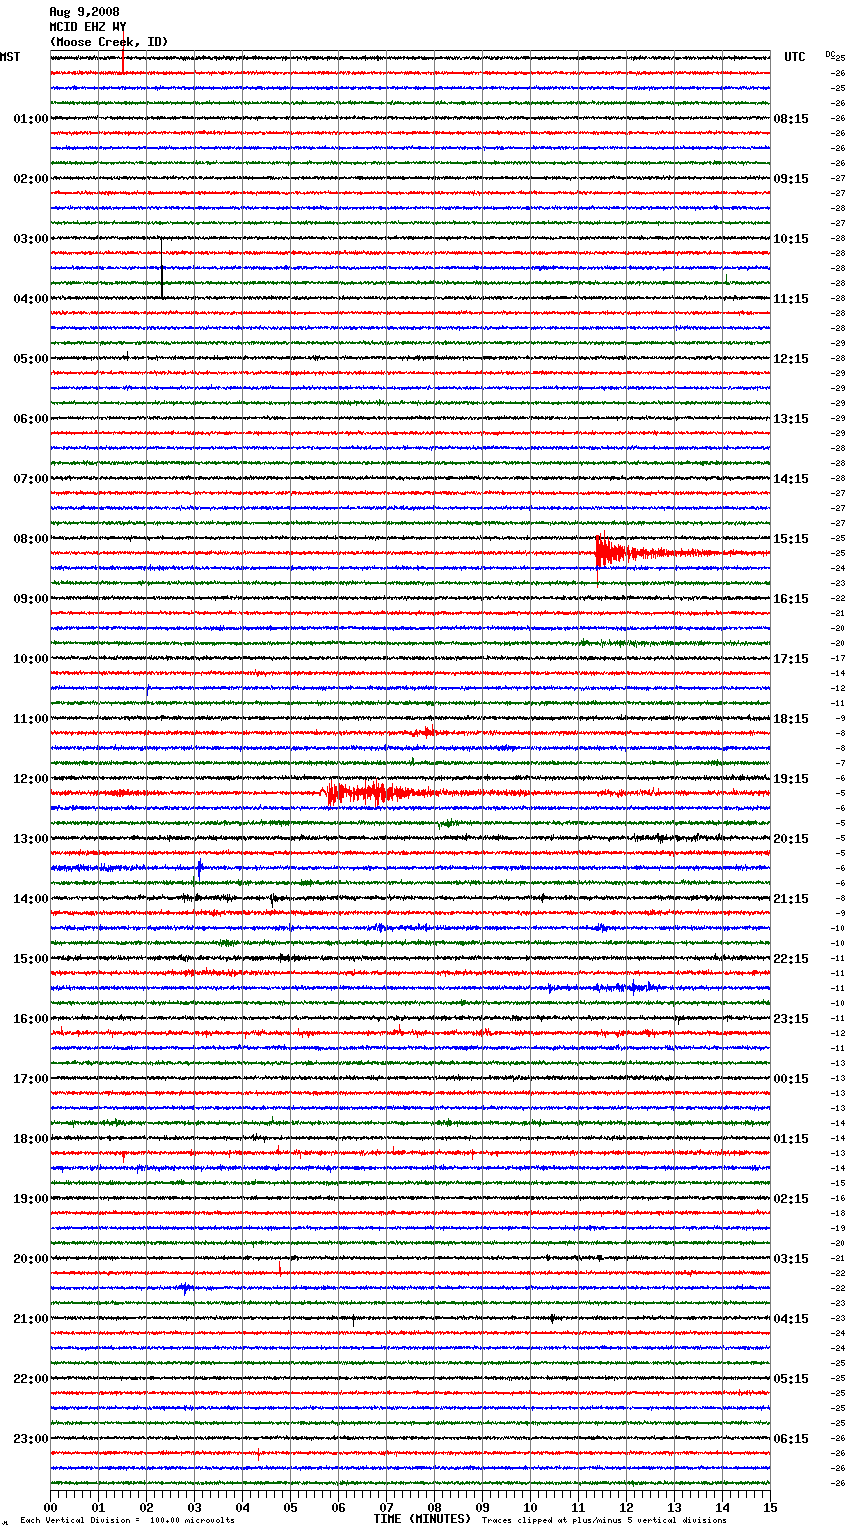
Task: Click the blue spike on the 13:30 MST trace
Action: point(200,867)
